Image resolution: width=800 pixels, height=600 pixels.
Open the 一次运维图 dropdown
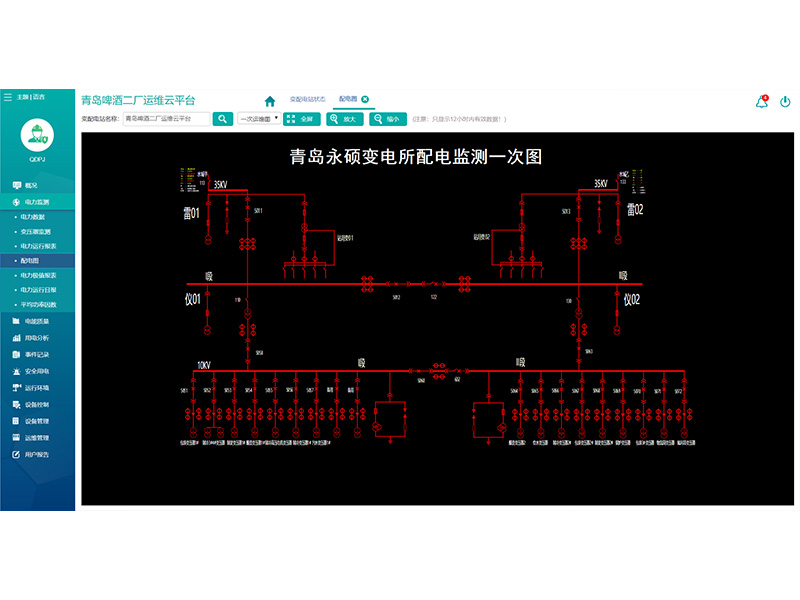coord(258,119)
